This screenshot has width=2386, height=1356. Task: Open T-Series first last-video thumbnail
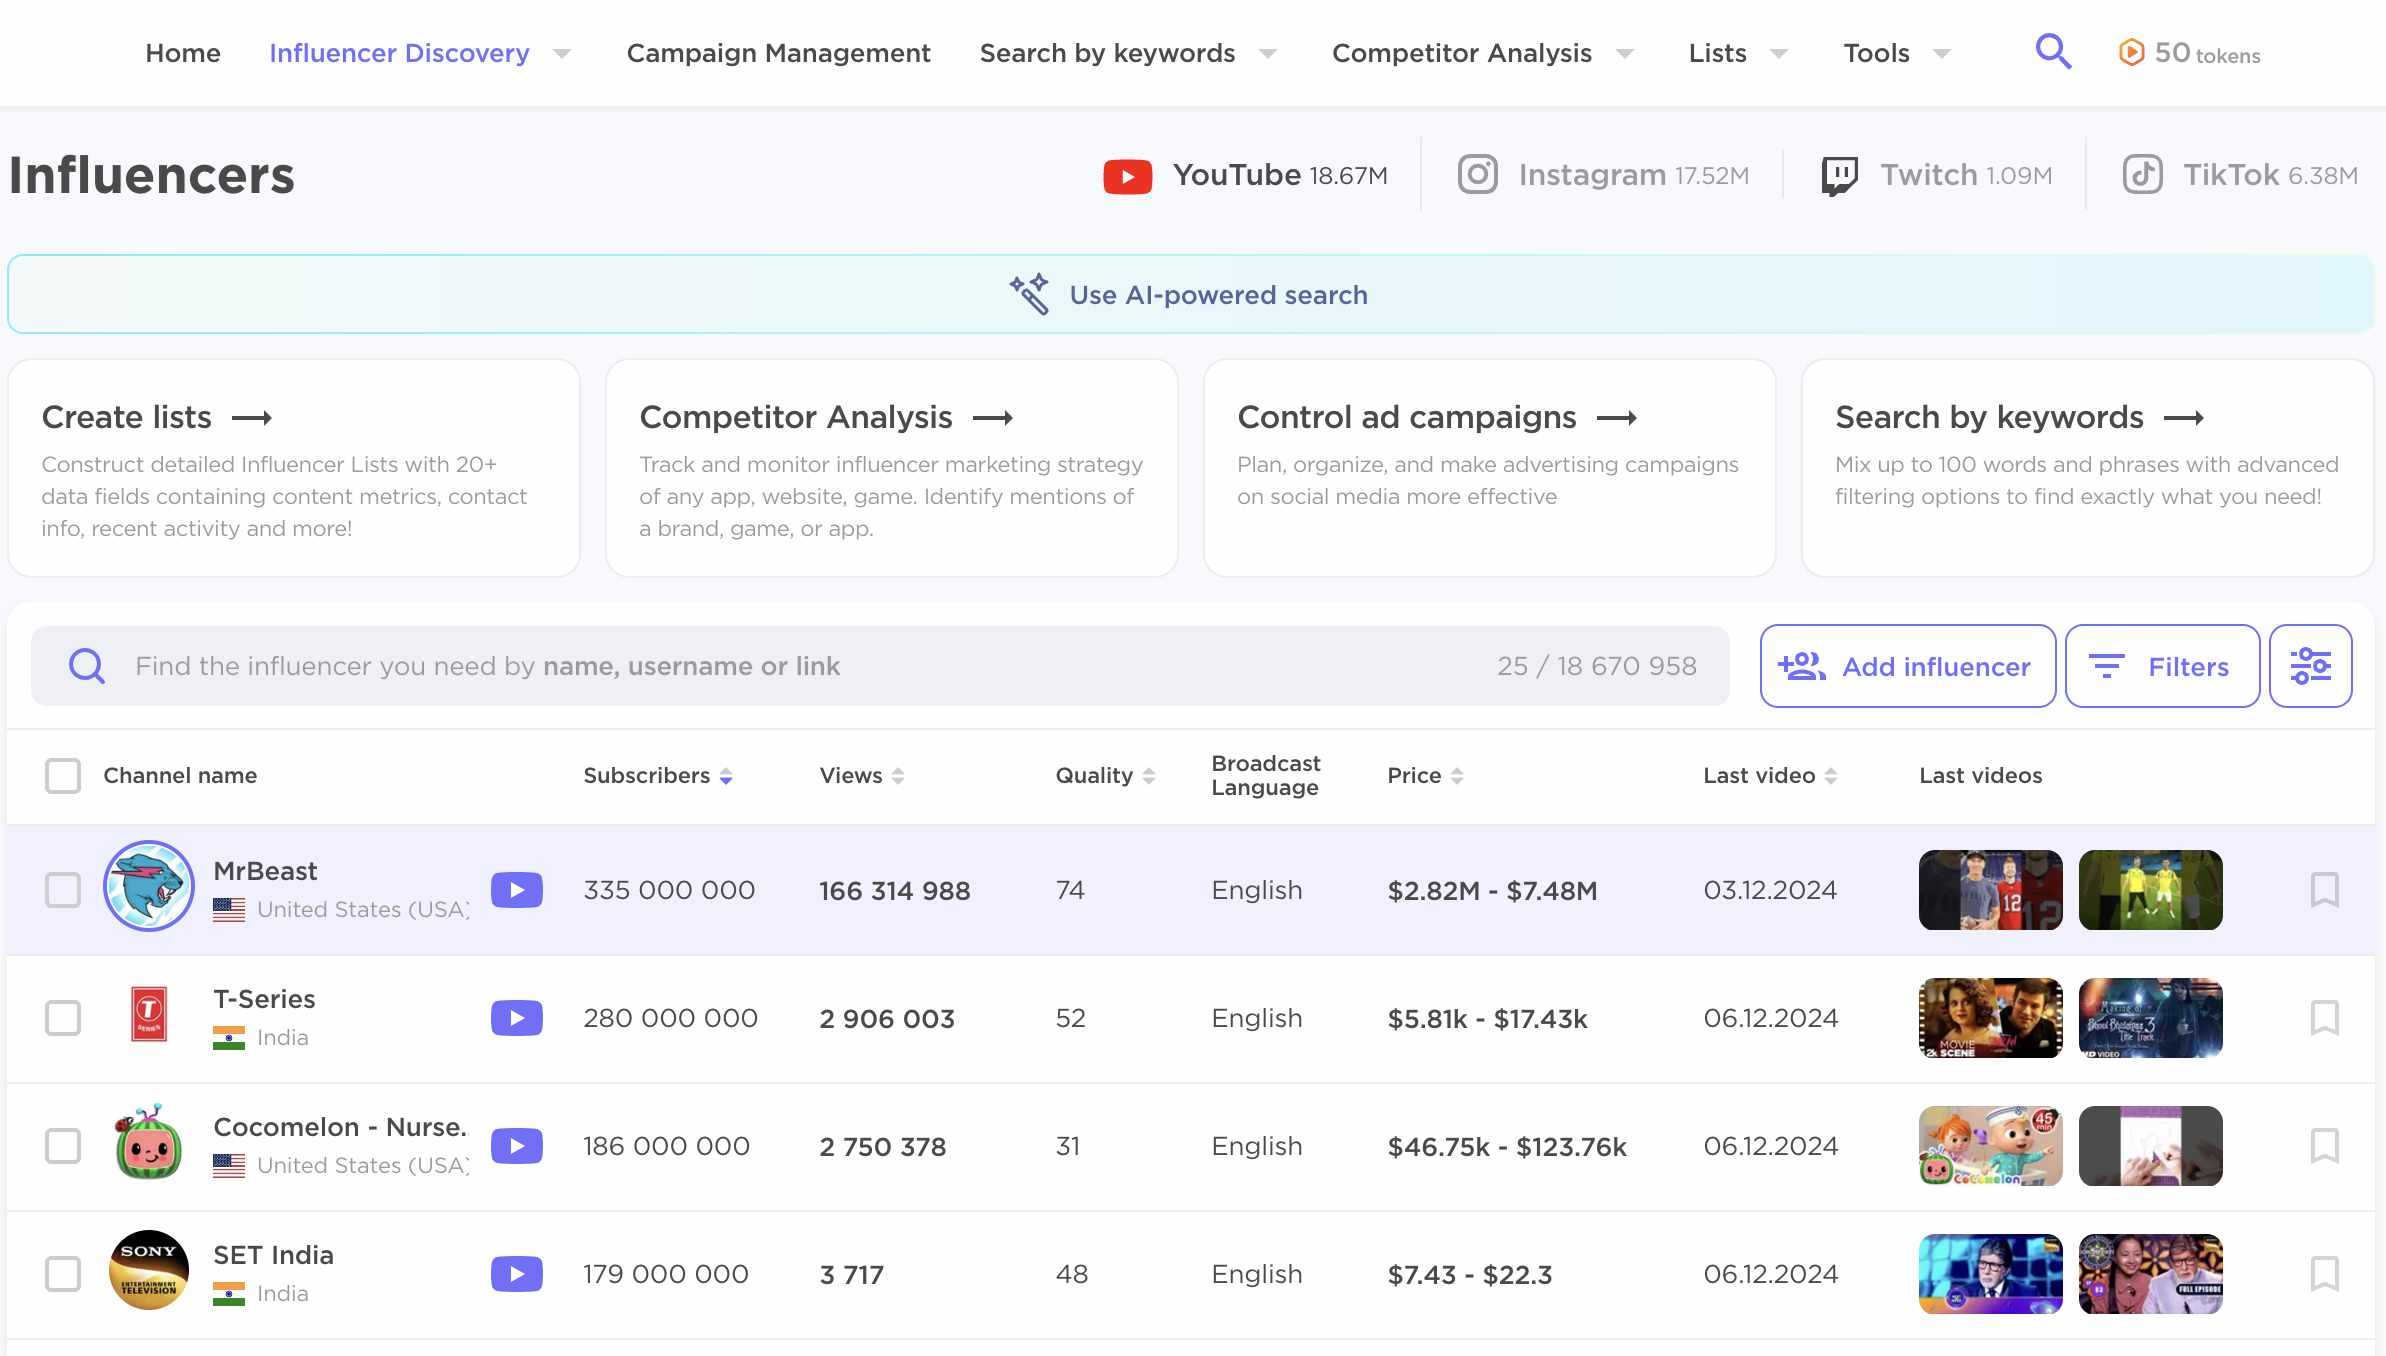(1990, 1018)
